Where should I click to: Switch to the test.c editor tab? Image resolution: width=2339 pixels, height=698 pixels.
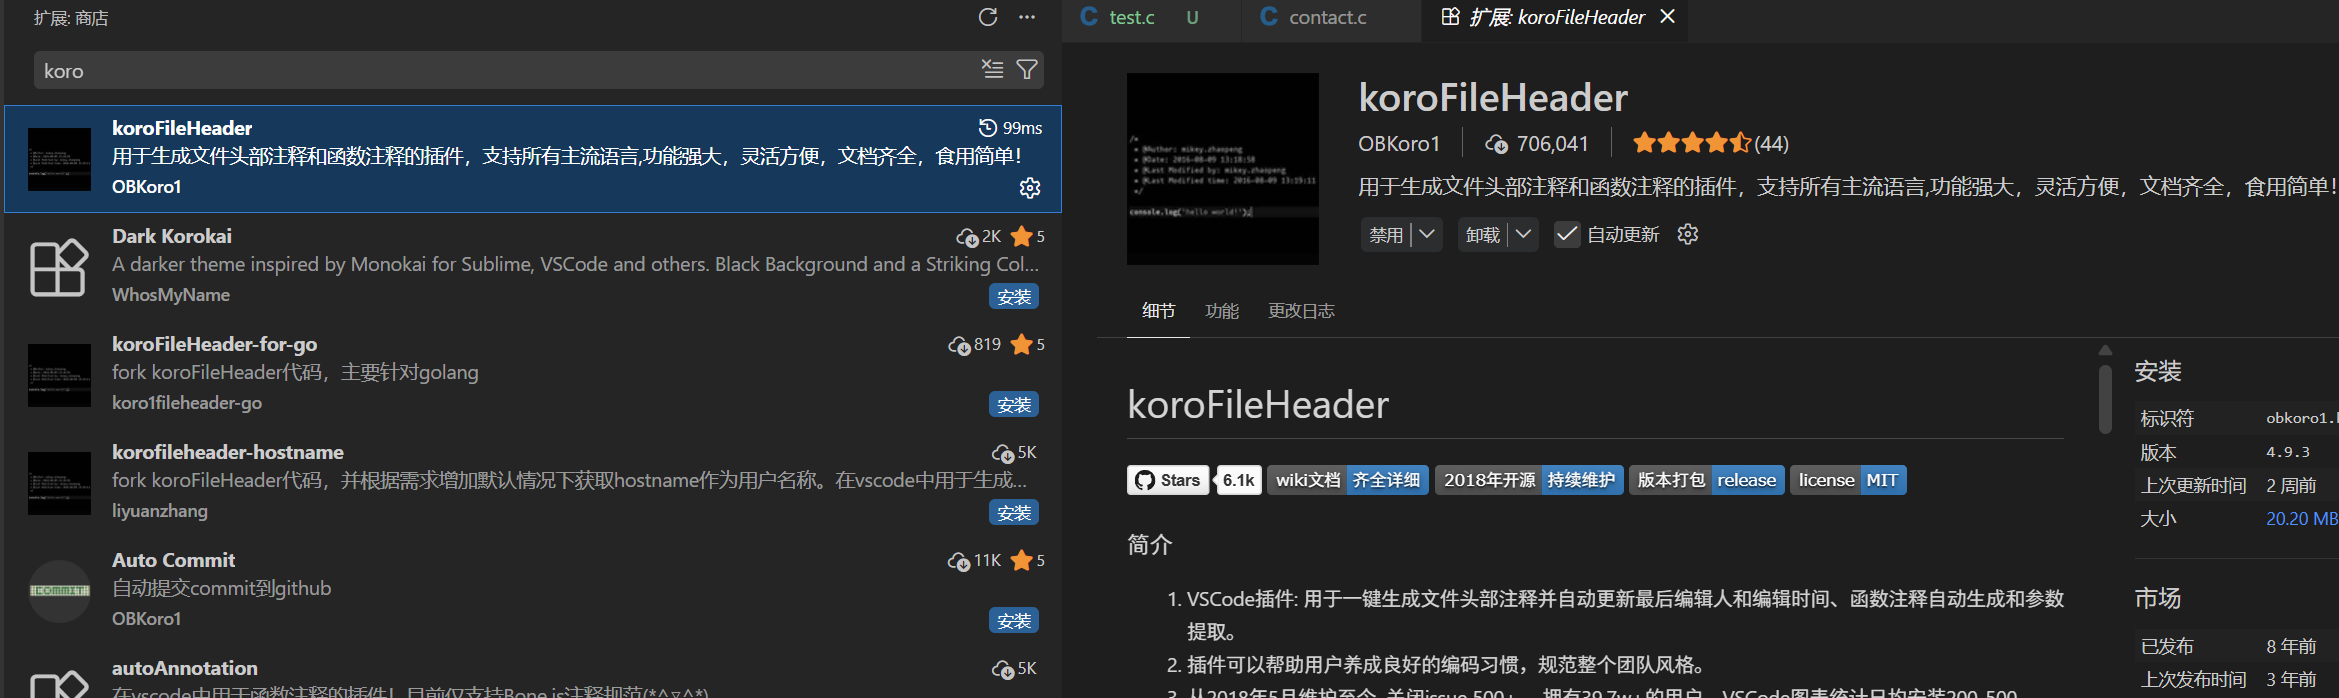(x=1153, y=18)
